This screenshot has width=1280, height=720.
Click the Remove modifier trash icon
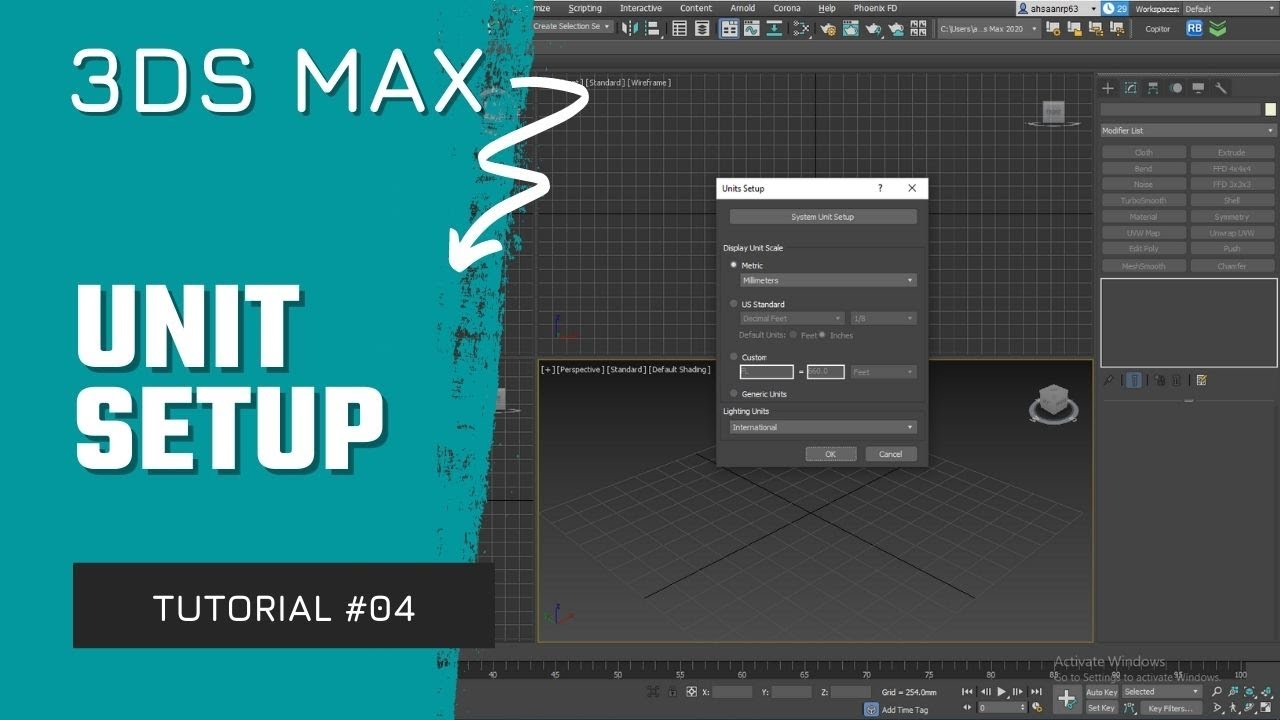pyautogui.click(x=1176, y=380)
